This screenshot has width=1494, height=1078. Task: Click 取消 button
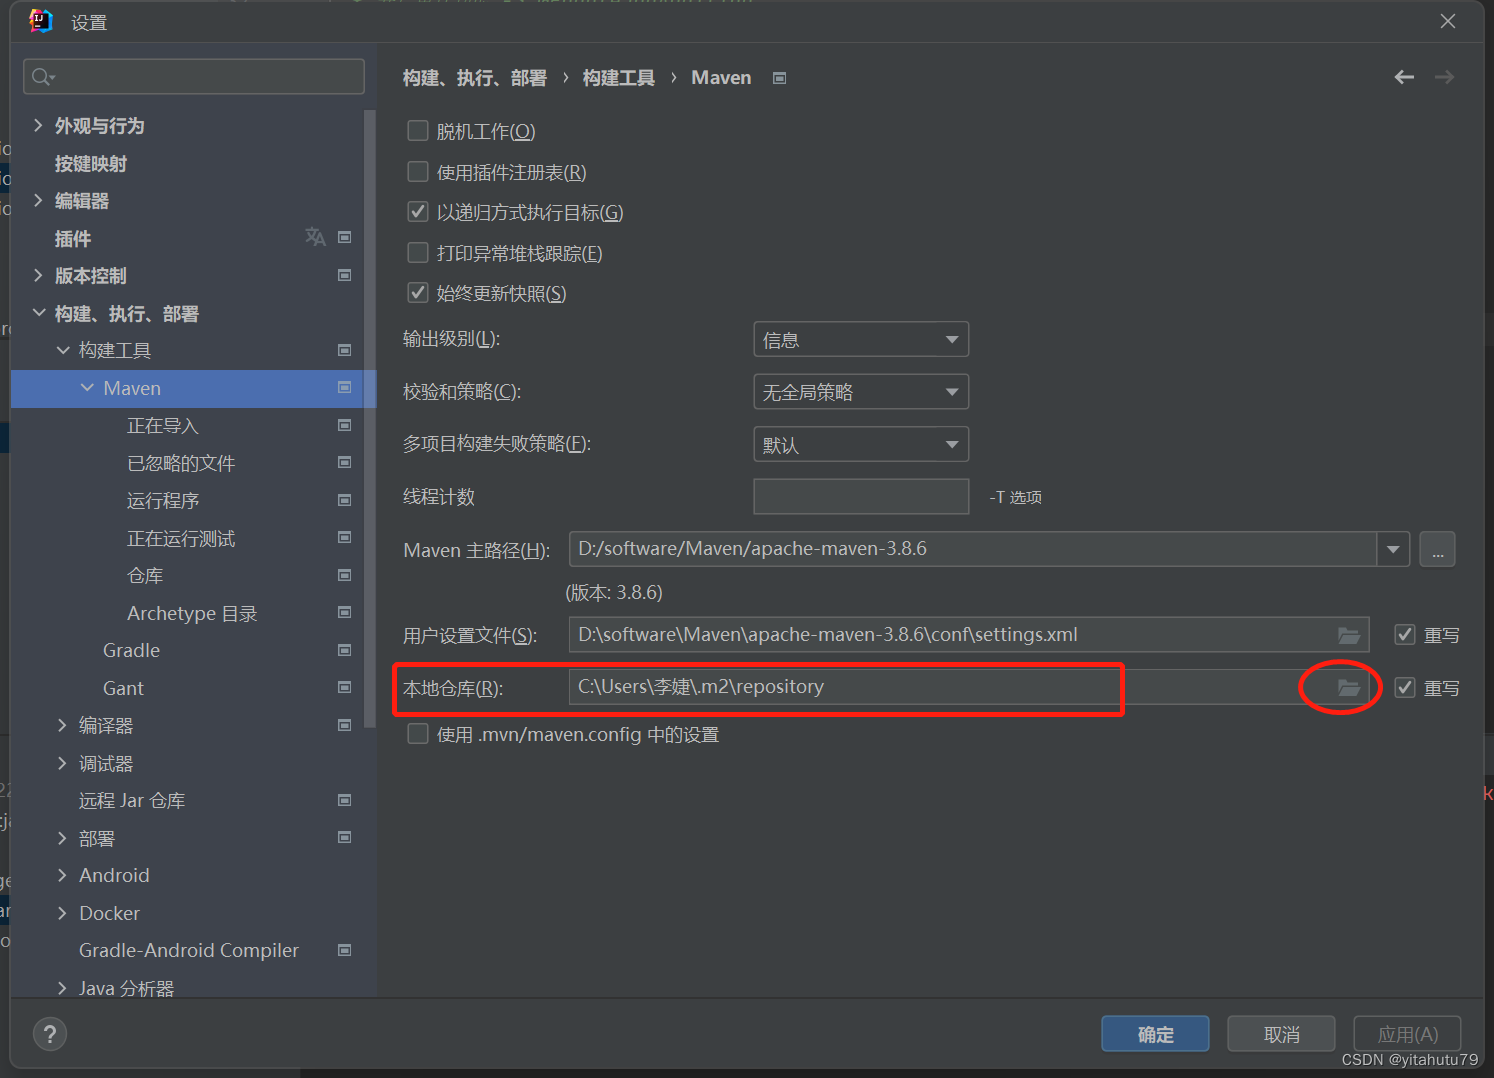1281,1034
